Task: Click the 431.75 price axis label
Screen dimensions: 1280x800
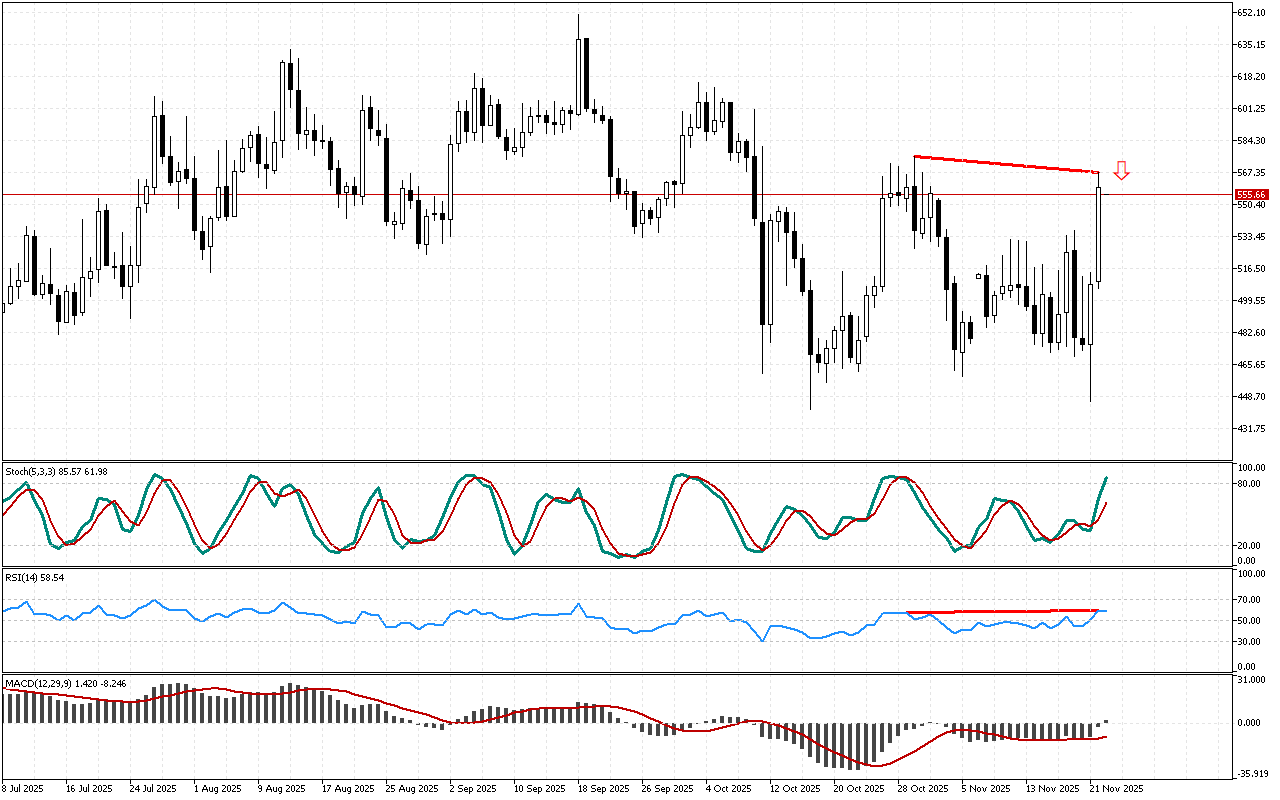Action: [x=1252, y=429]
